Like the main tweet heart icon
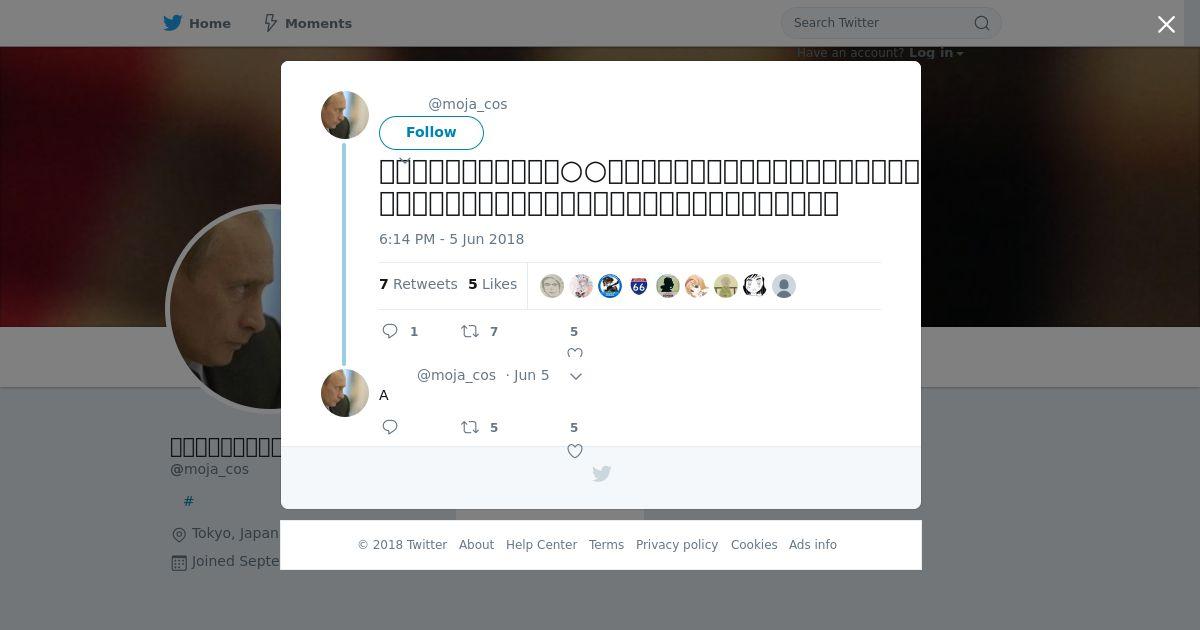 [x=575, y=353]
